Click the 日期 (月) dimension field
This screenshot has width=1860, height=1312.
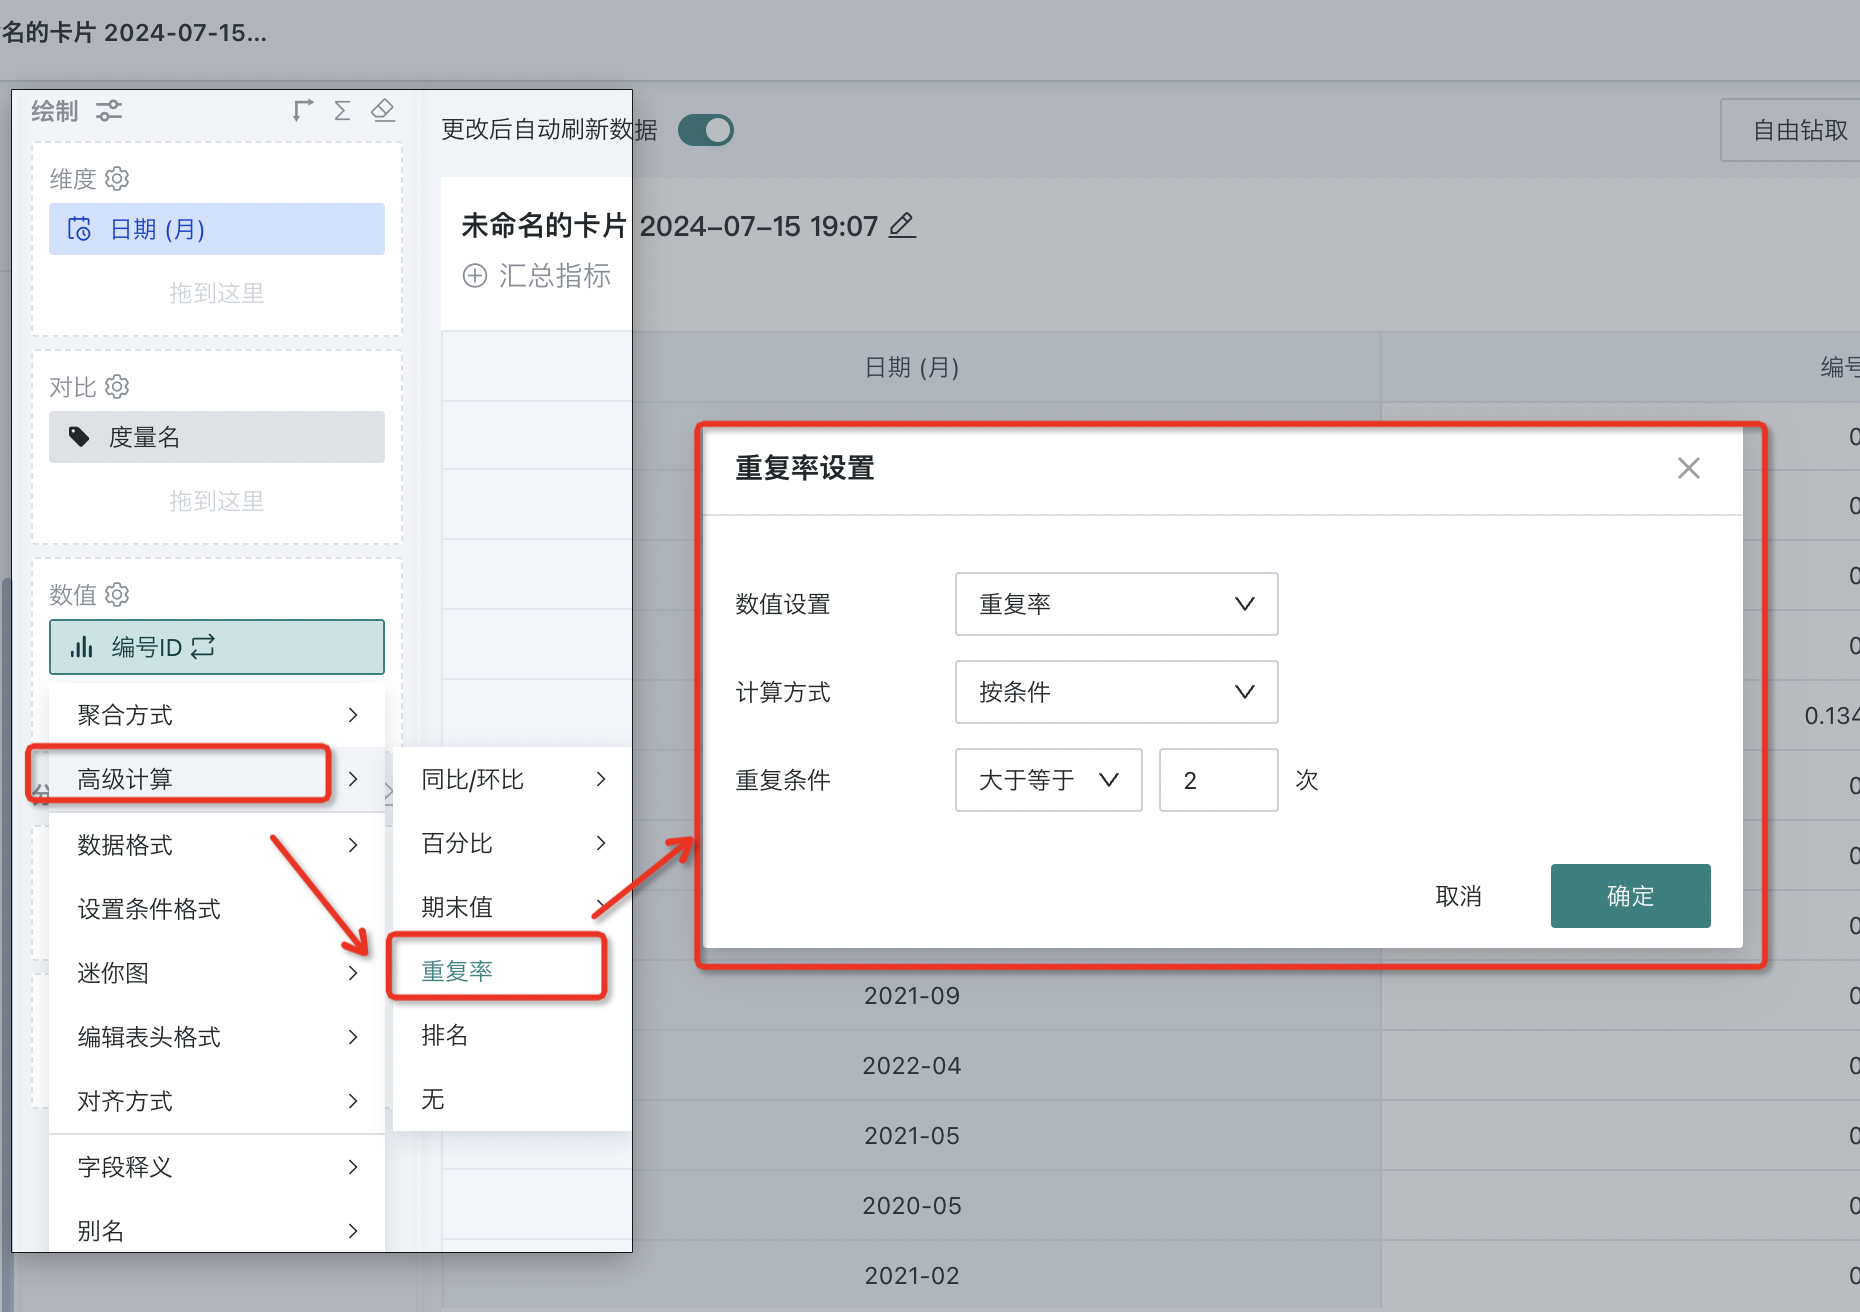tap(217, 229)
